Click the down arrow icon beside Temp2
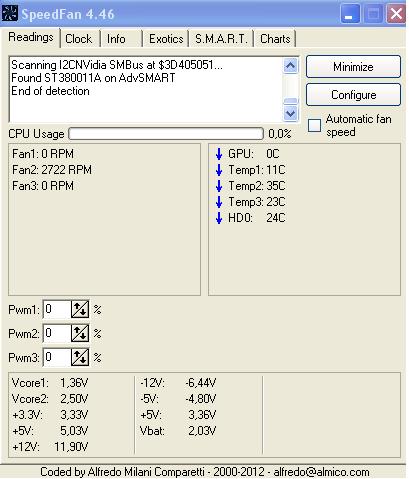The image size is (409, 479). tap(219, 186)
